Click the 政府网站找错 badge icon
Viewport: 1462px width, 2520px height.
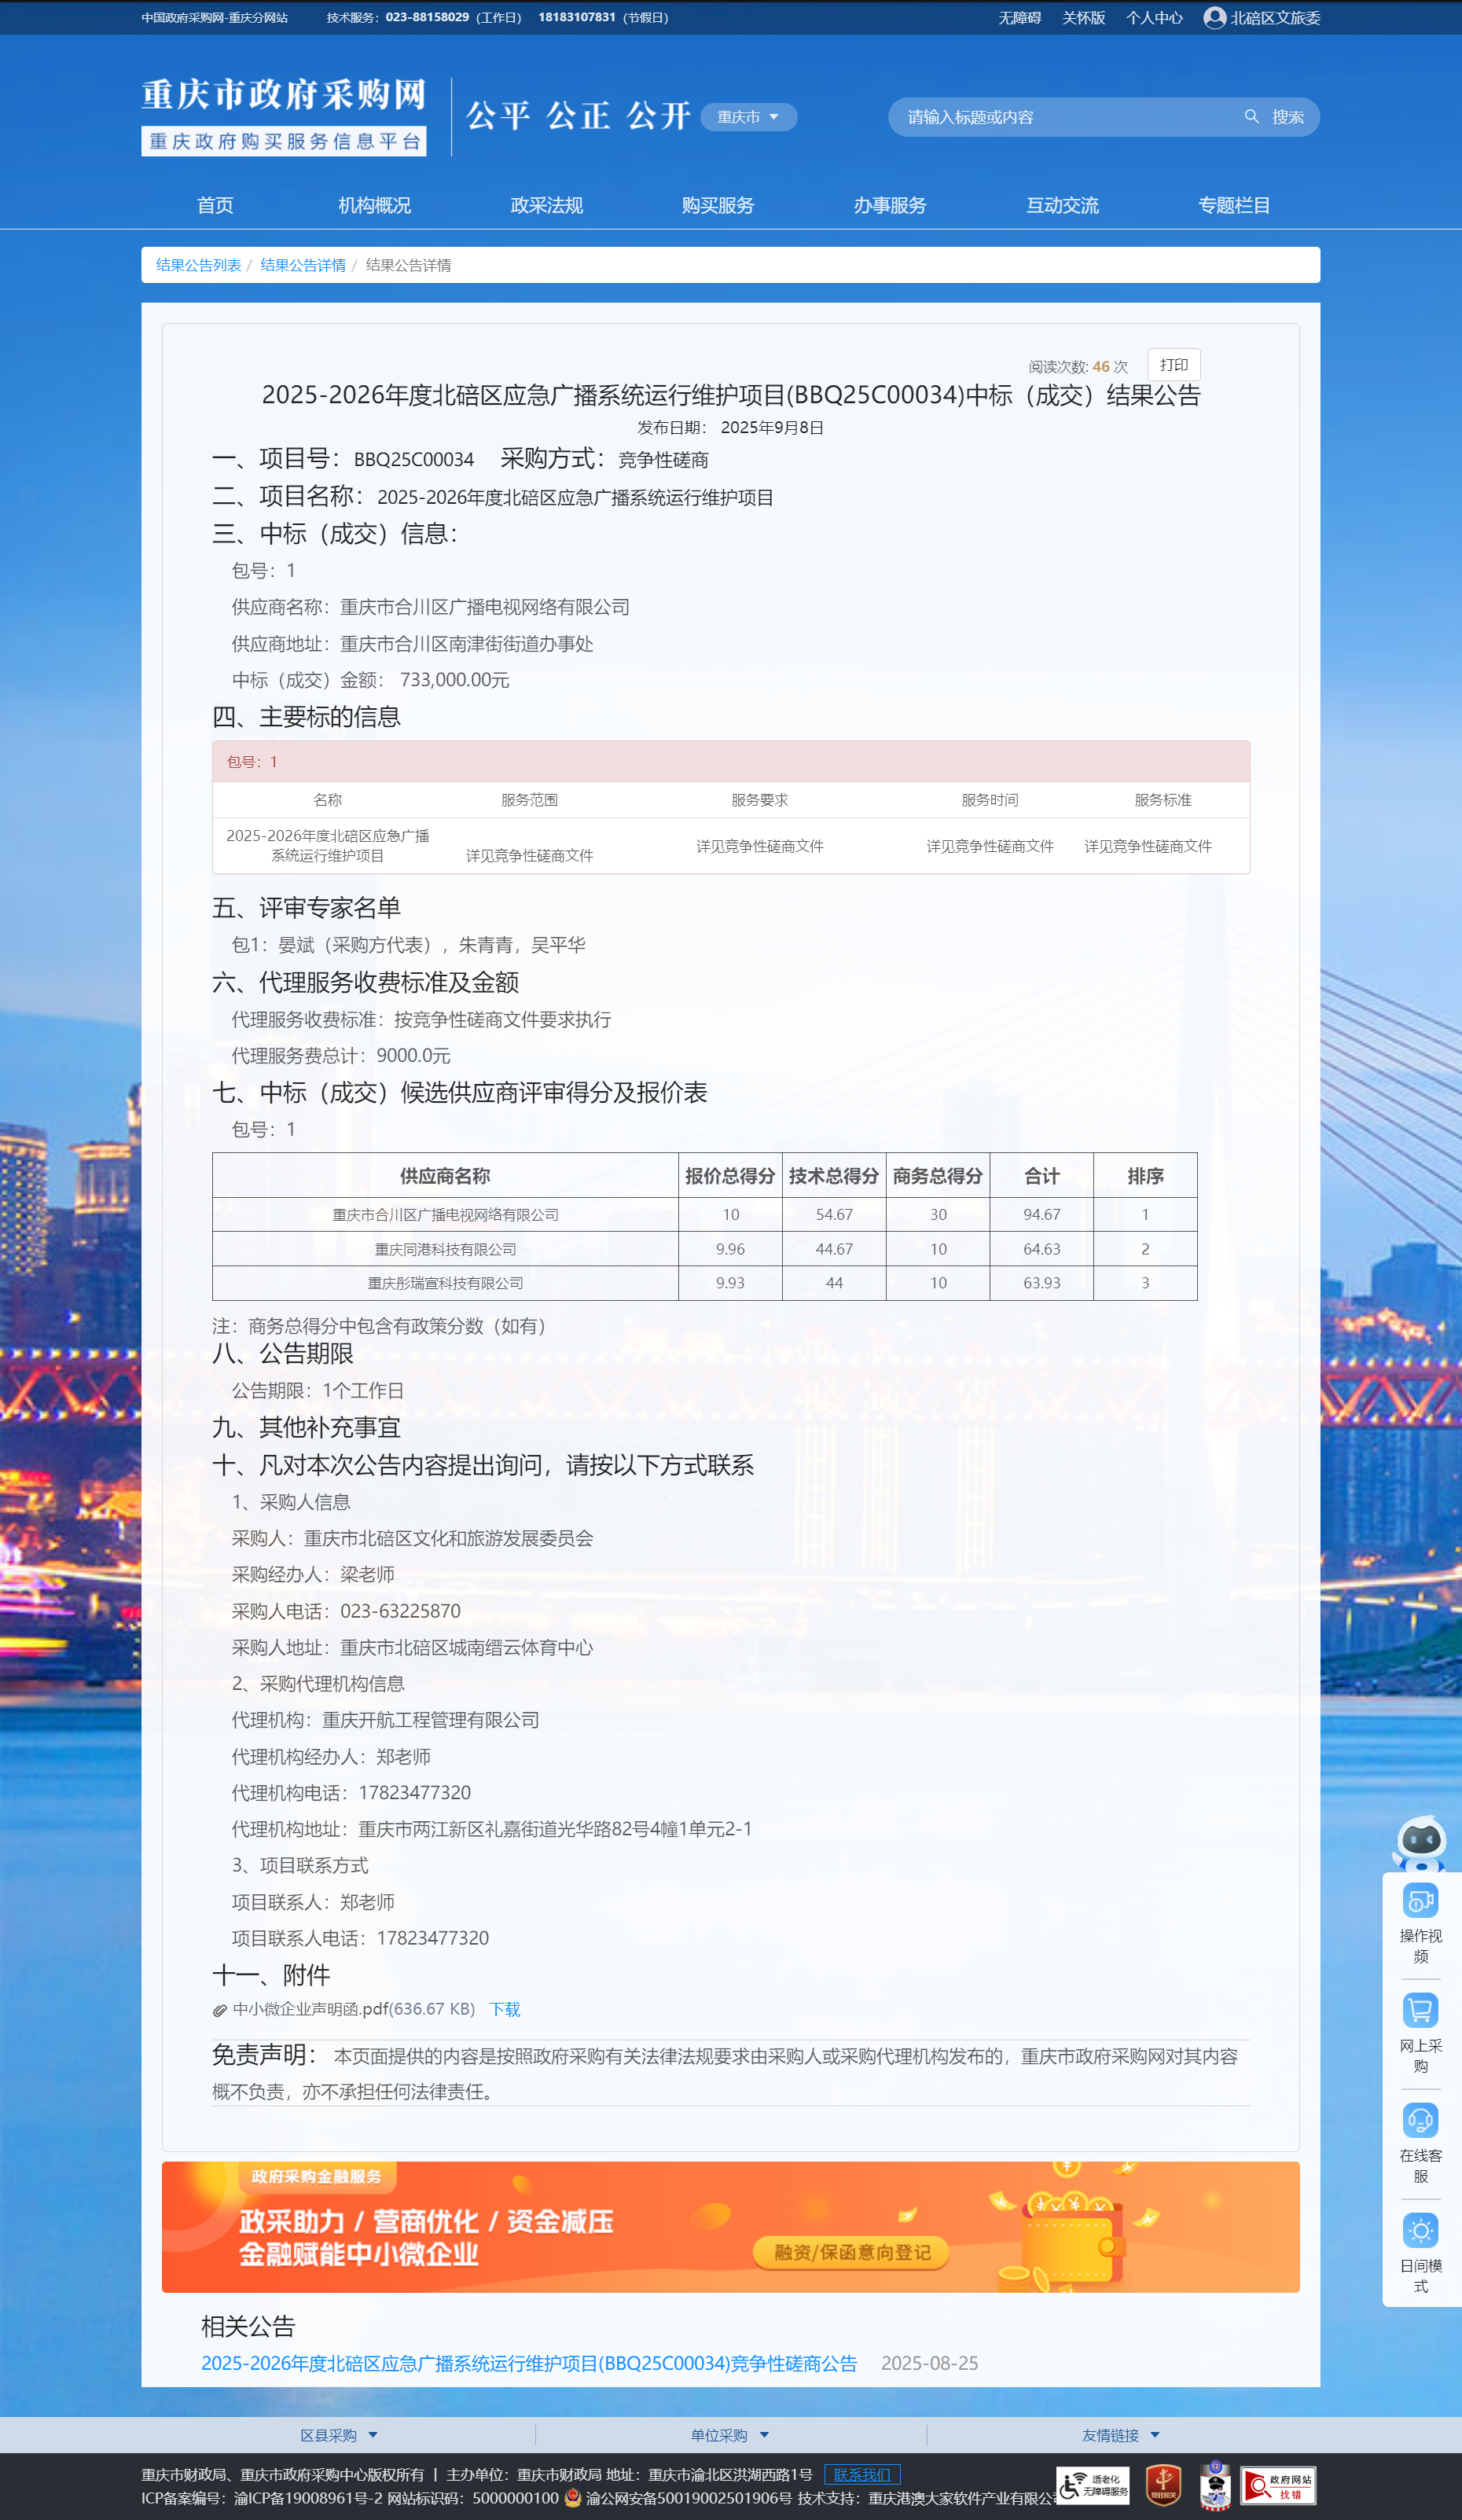1278,2485
